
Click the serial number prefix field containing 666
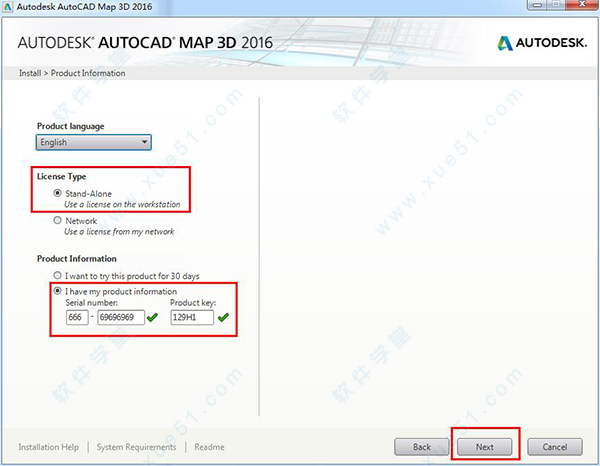point(77,317)
